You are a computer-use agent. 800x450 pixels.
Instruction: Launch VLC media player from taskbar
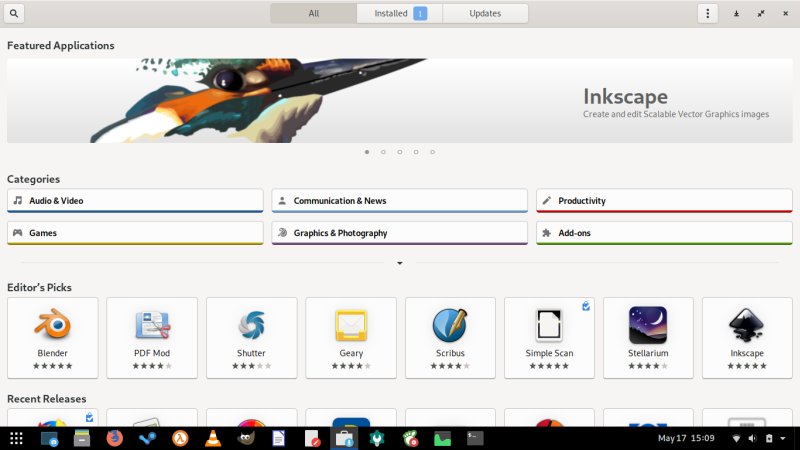(213, 438)
